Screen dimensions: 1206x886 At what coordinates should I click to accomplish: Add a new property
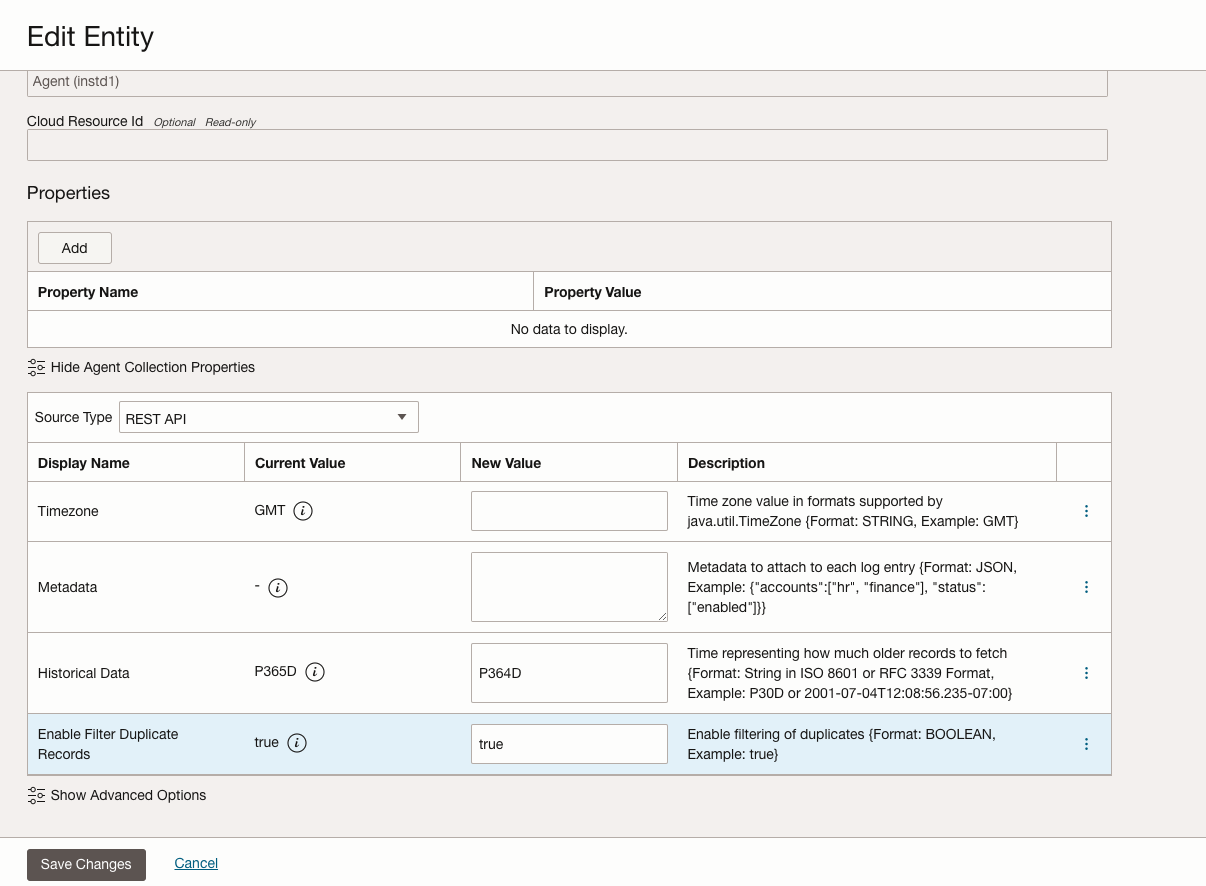74,247
